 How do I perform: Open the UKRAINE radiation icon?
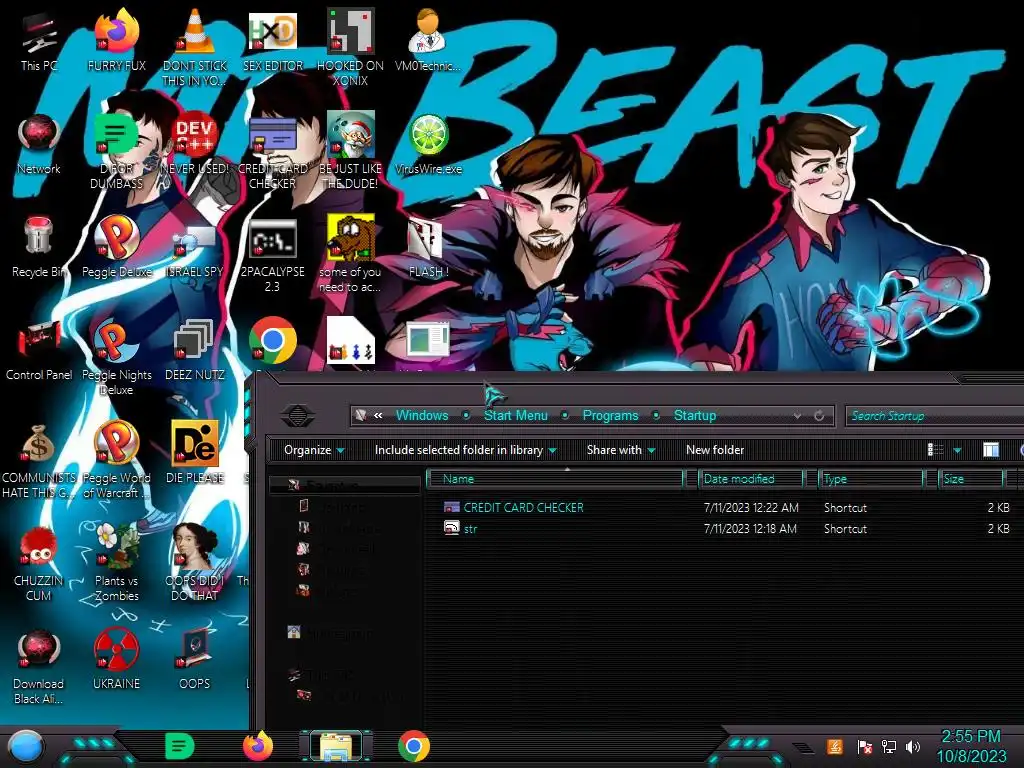point(116,660)
